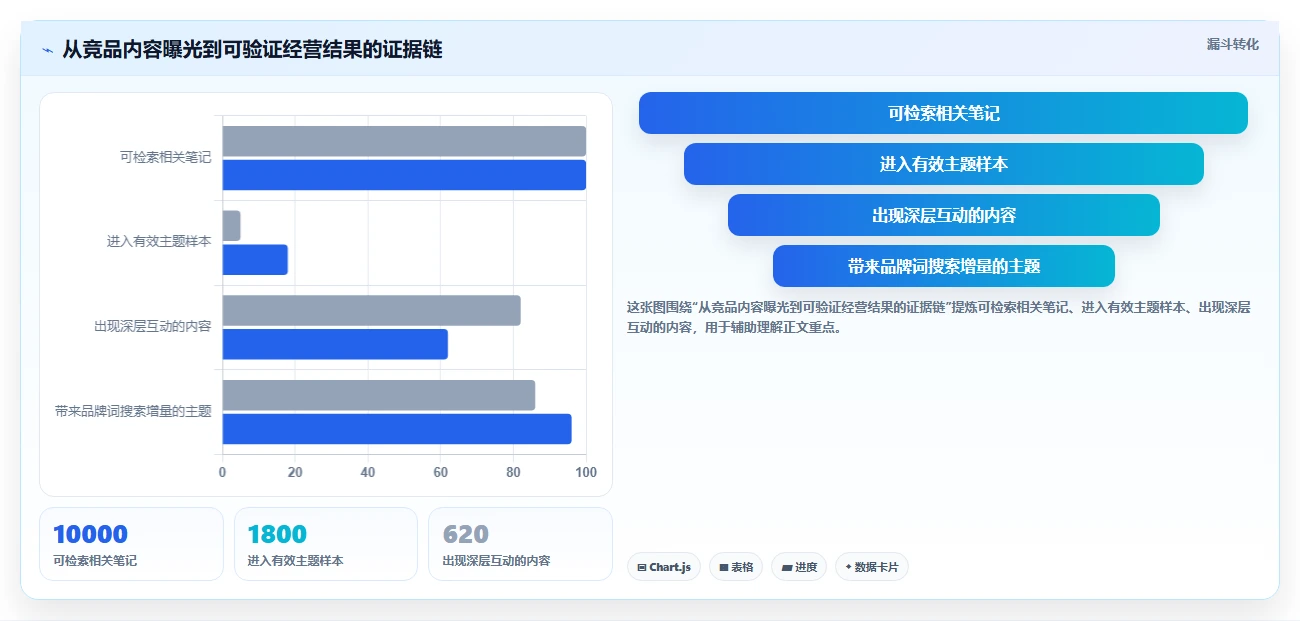Click the blue bar for 带来品牌词搜索增量的主题
Image resolution: width=1300 pixels, height=621 pixels.
click(397, 429)
